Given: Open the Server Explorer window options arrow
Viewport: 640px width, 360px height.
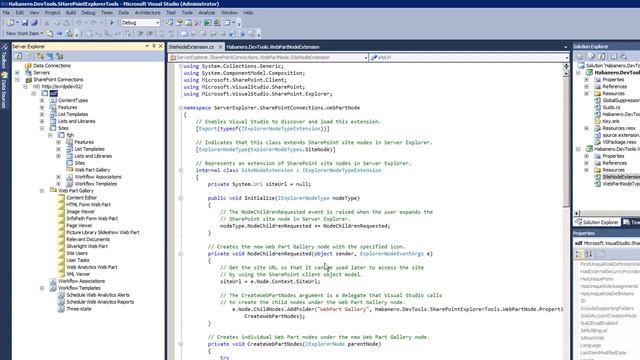Looking at the screenshot, I should [147, 46].
